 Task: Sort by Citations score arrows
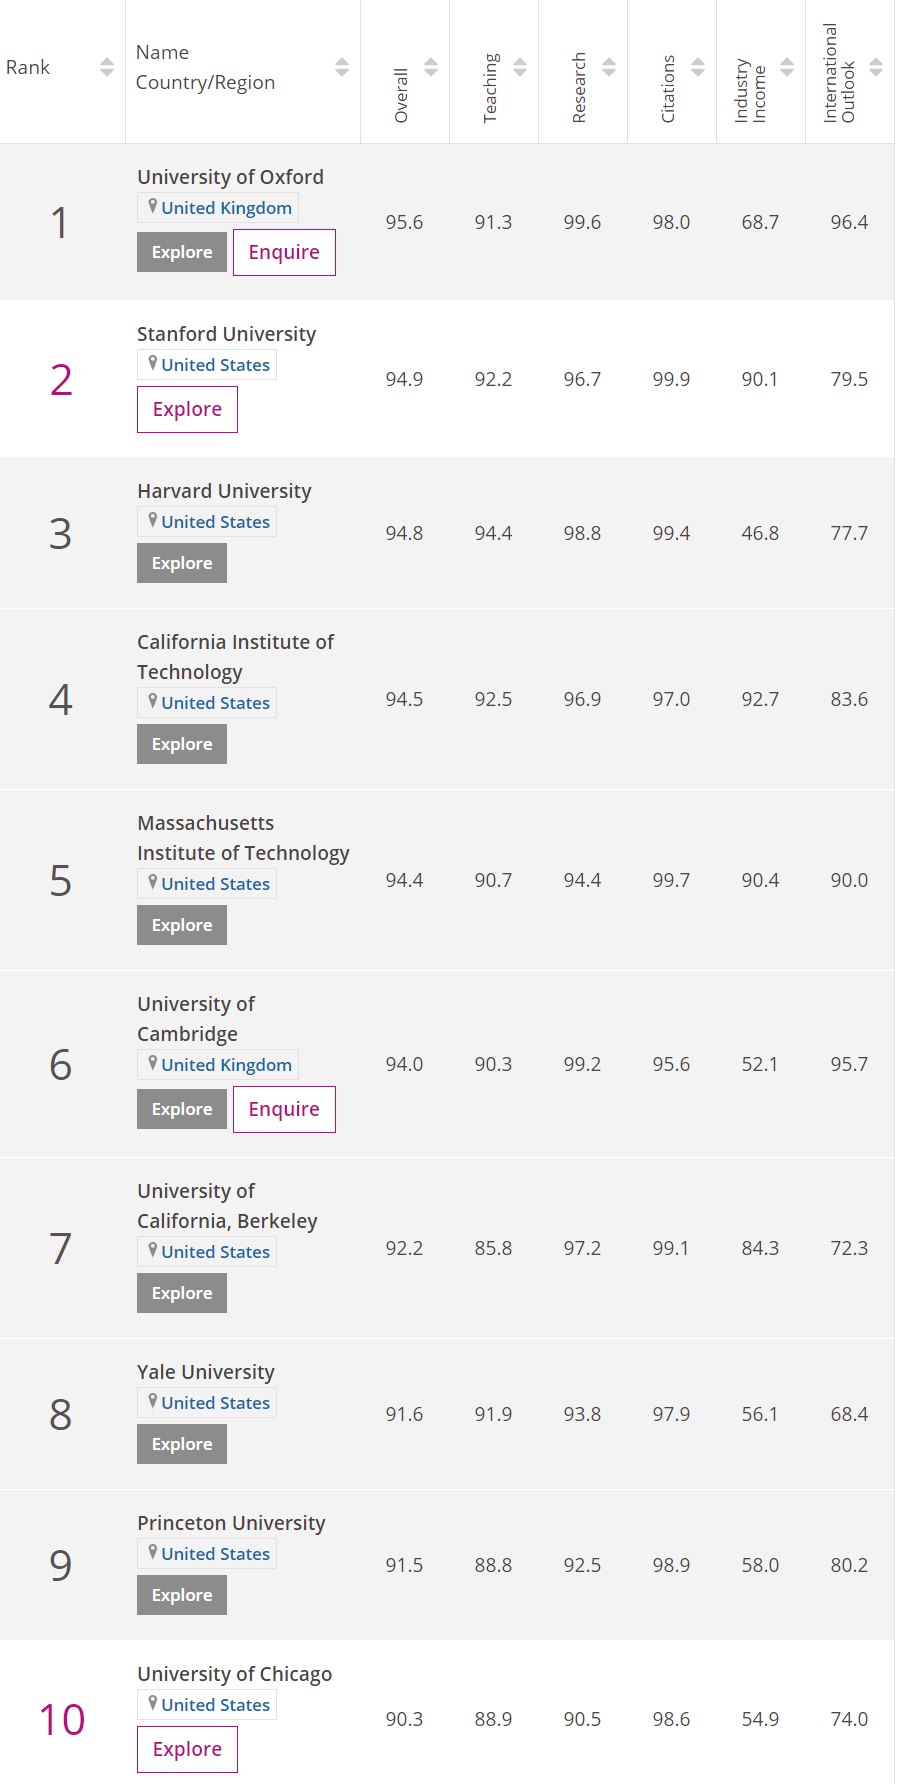(698, 67)
